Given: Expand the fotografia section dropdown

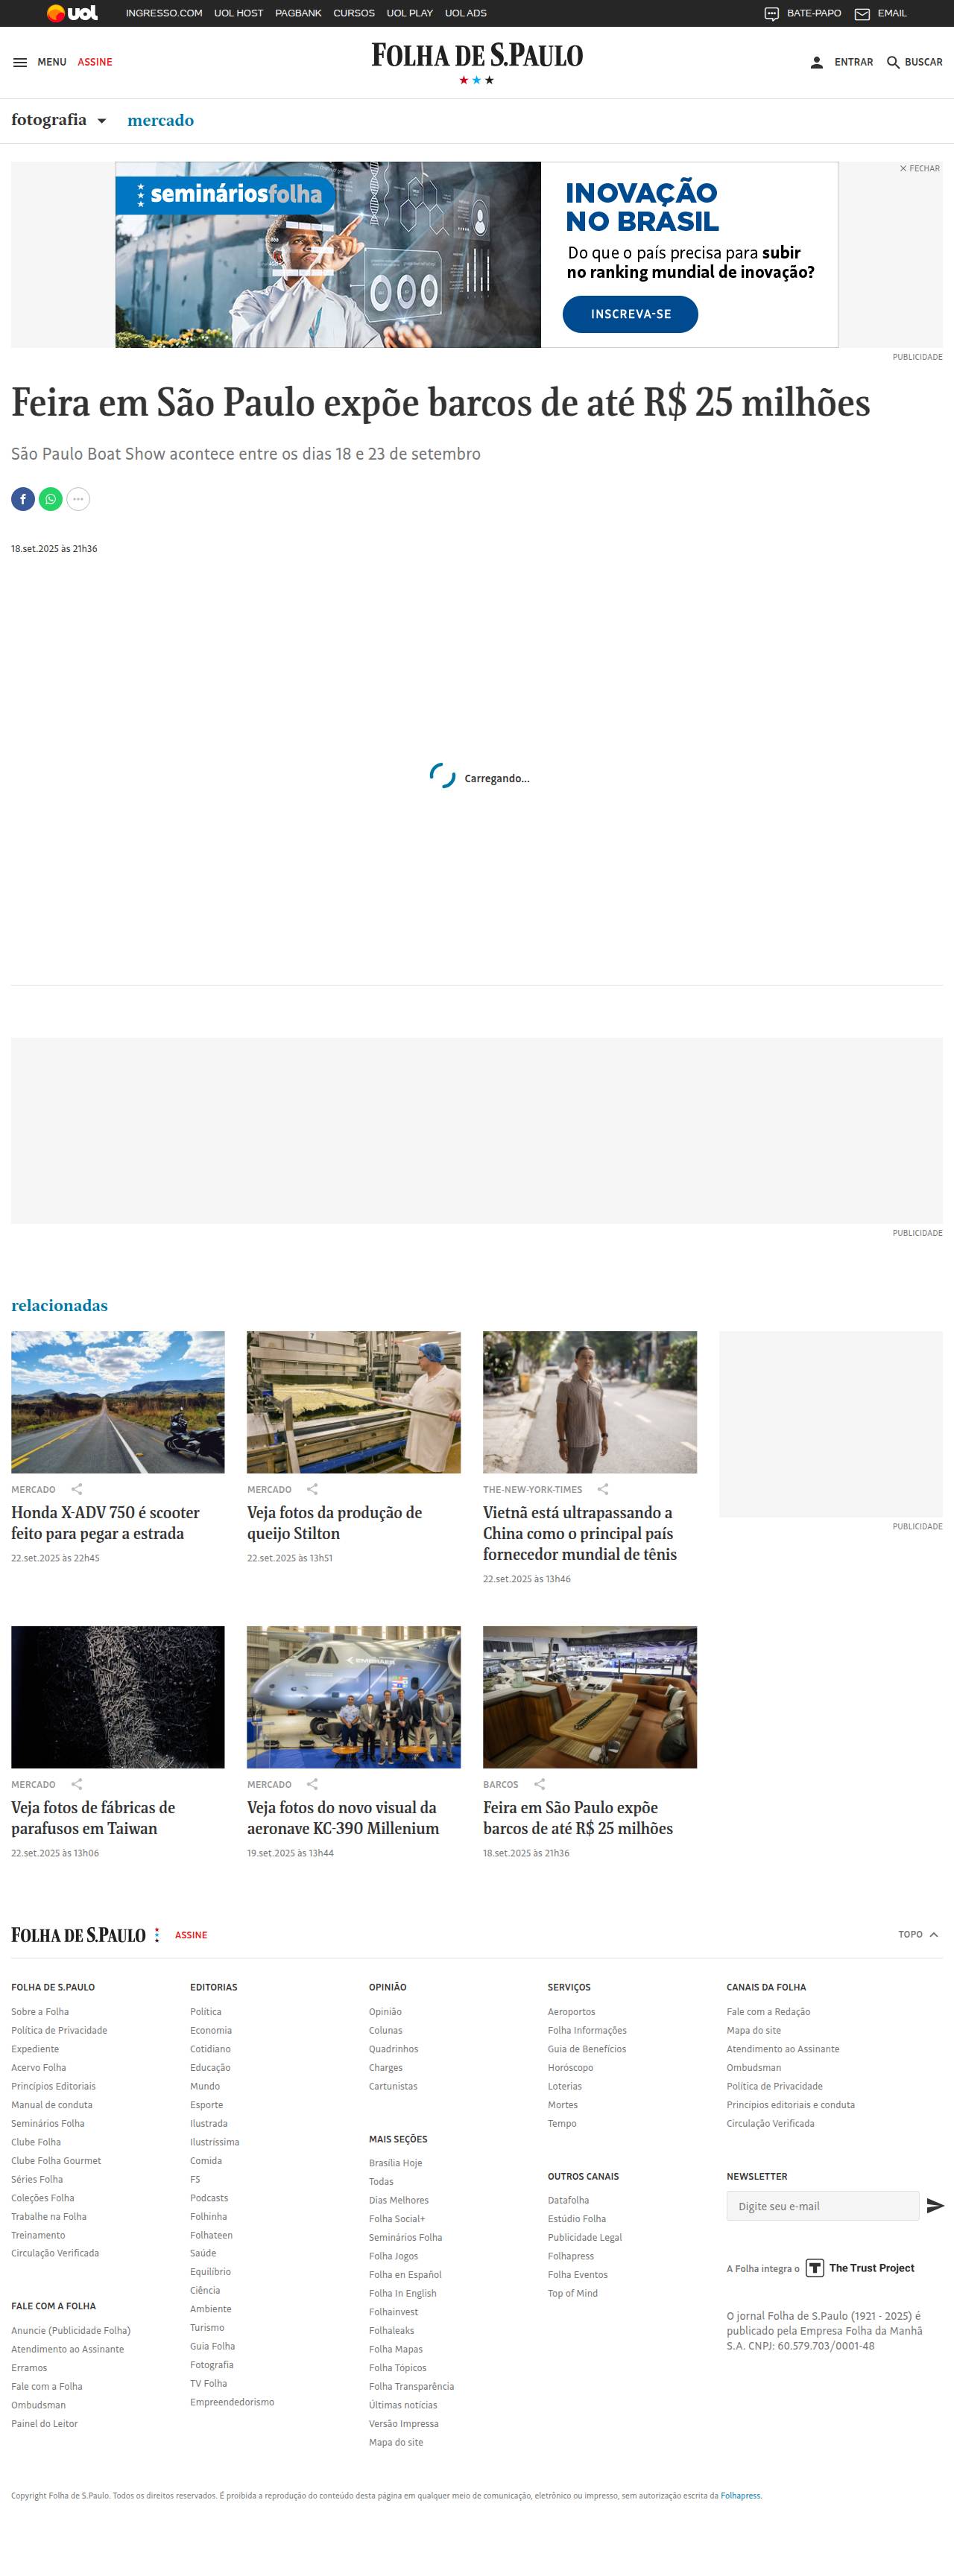Looking at the screenshot, I should click(x=101, y=121).
